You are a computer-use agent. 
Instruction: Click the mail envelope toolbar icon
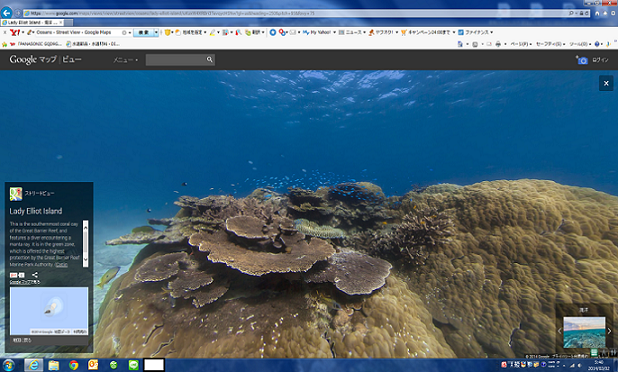tap(293, 32)
